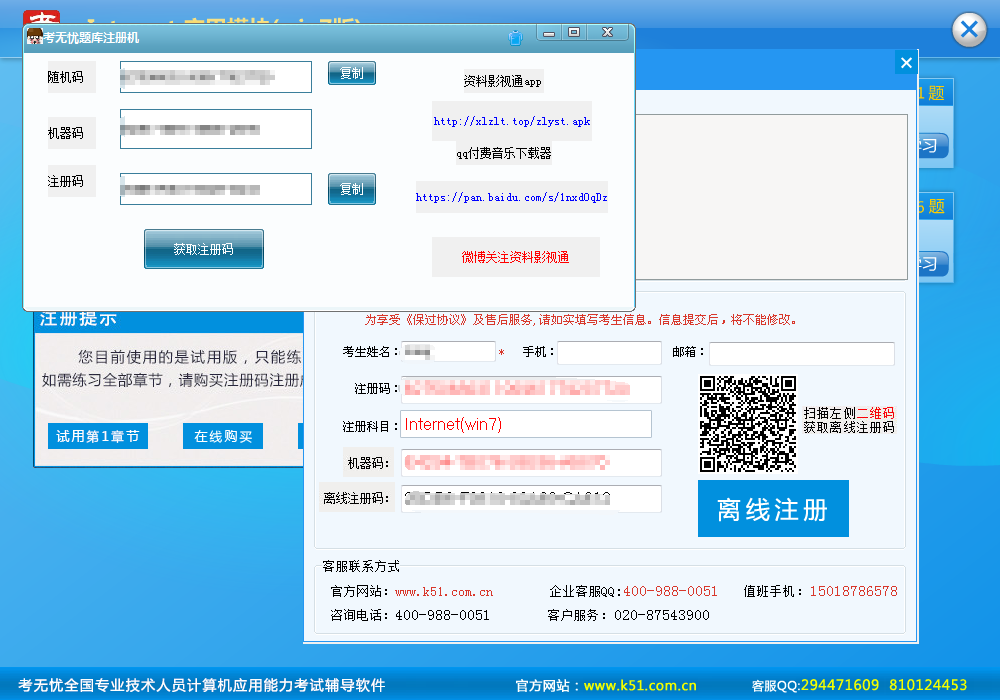The width and height of the screenshot is (1000, 700).
Task: Click 复制 button next to 注册码 field
Action: (351, 188)
